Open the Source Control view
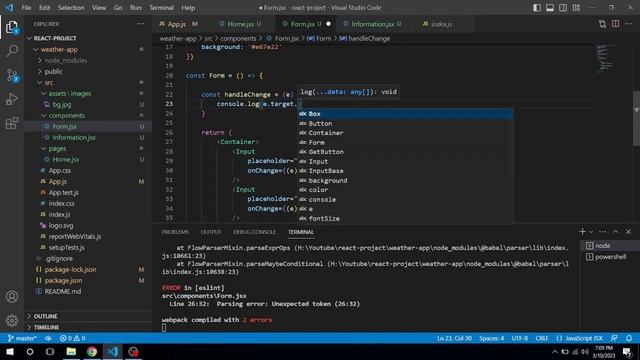Viewport: 640px width, 360px height. [12, 75]
